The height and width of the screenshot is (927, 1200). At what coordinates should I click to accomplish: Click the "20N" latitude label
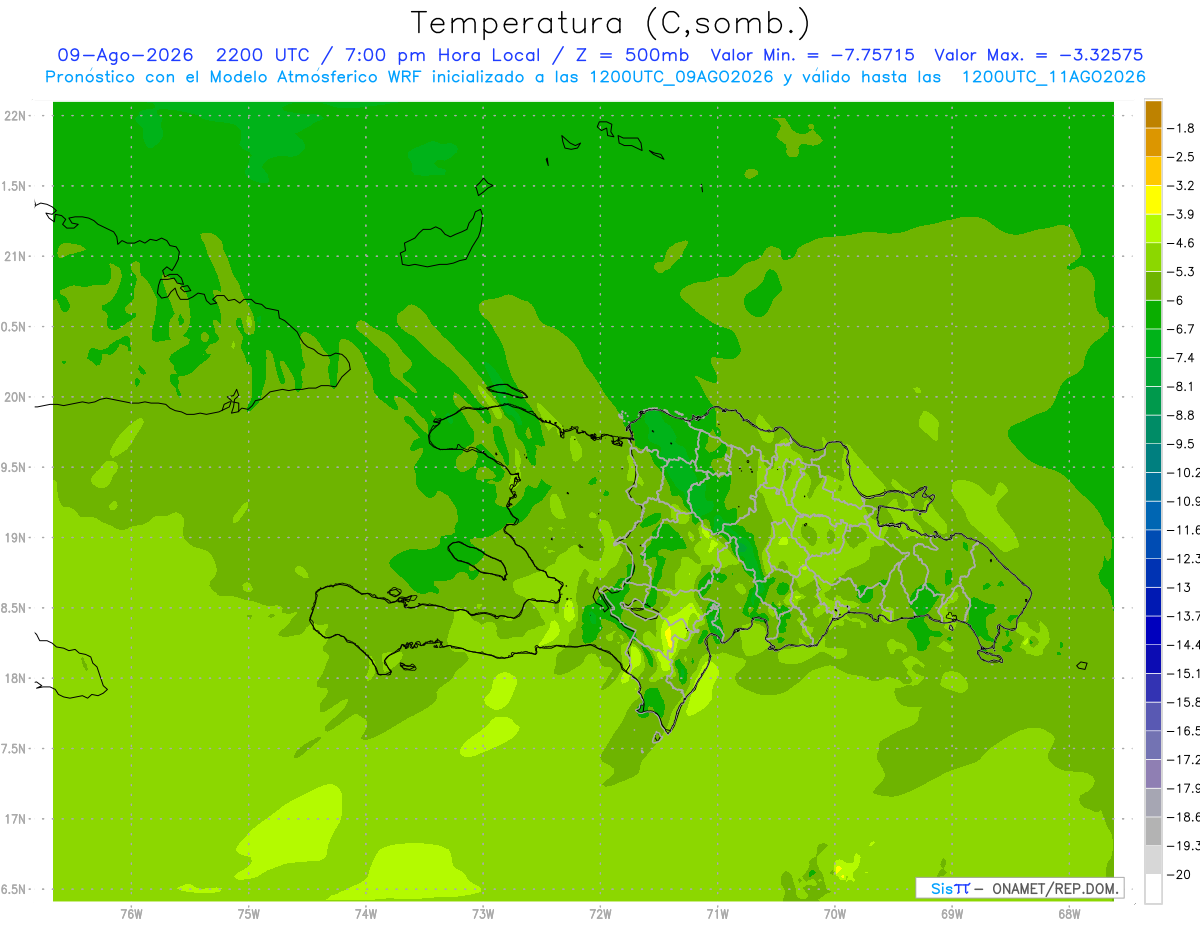(15, 397)
